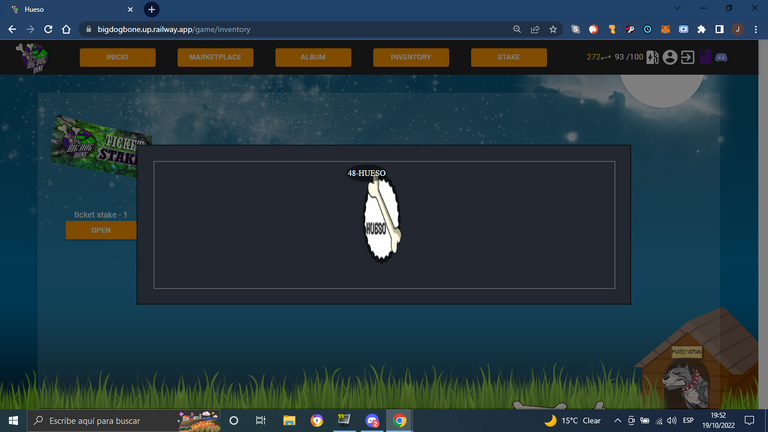Open the user profile account icon
The image size is (768, 432).
[670, 57]
